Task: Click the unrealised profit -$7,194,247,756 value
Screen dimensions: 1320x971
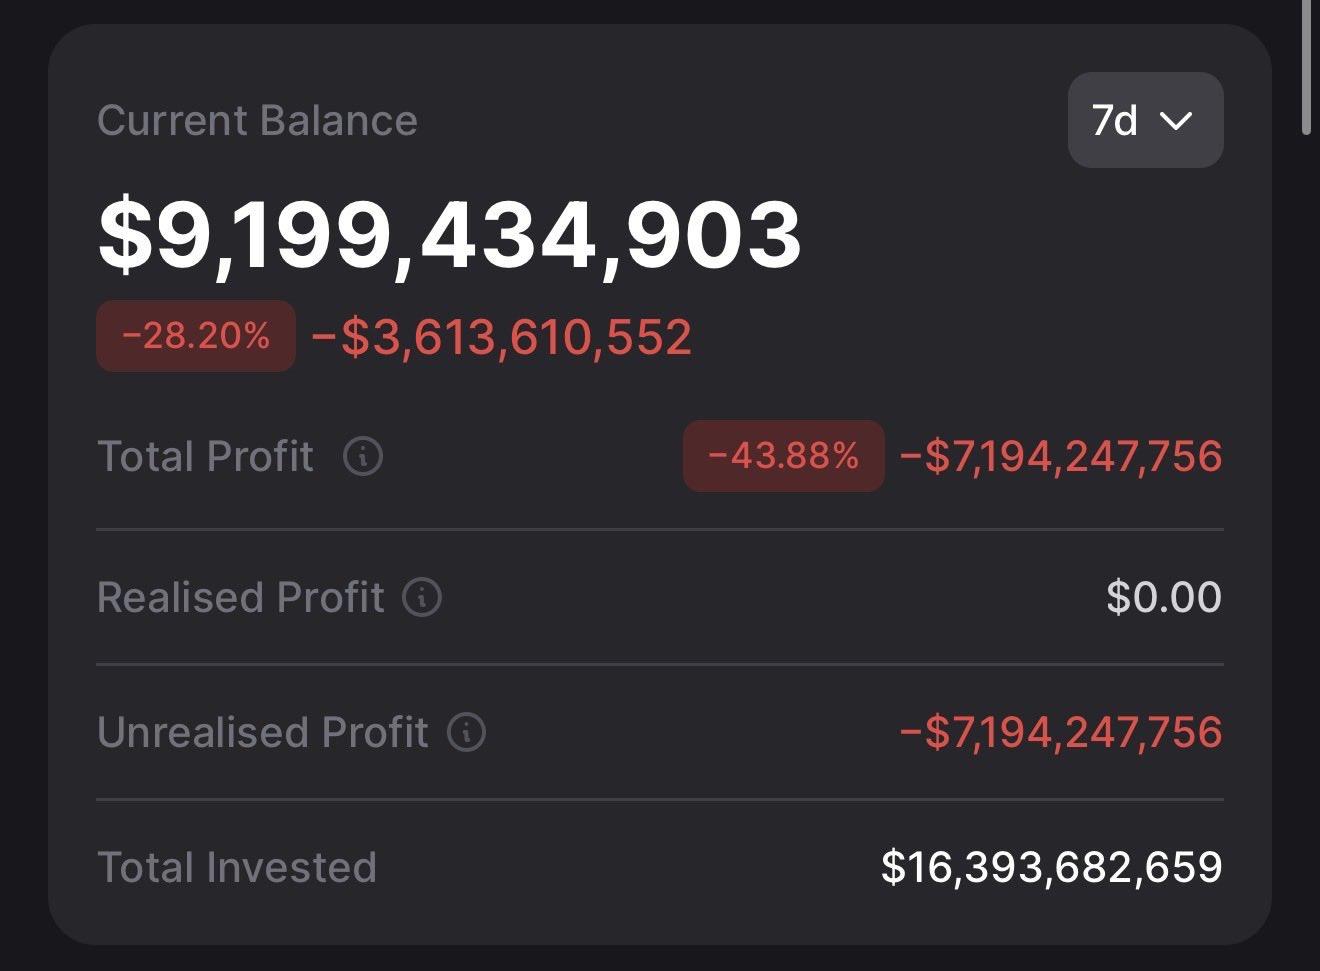Action: tap(1061, 732)
